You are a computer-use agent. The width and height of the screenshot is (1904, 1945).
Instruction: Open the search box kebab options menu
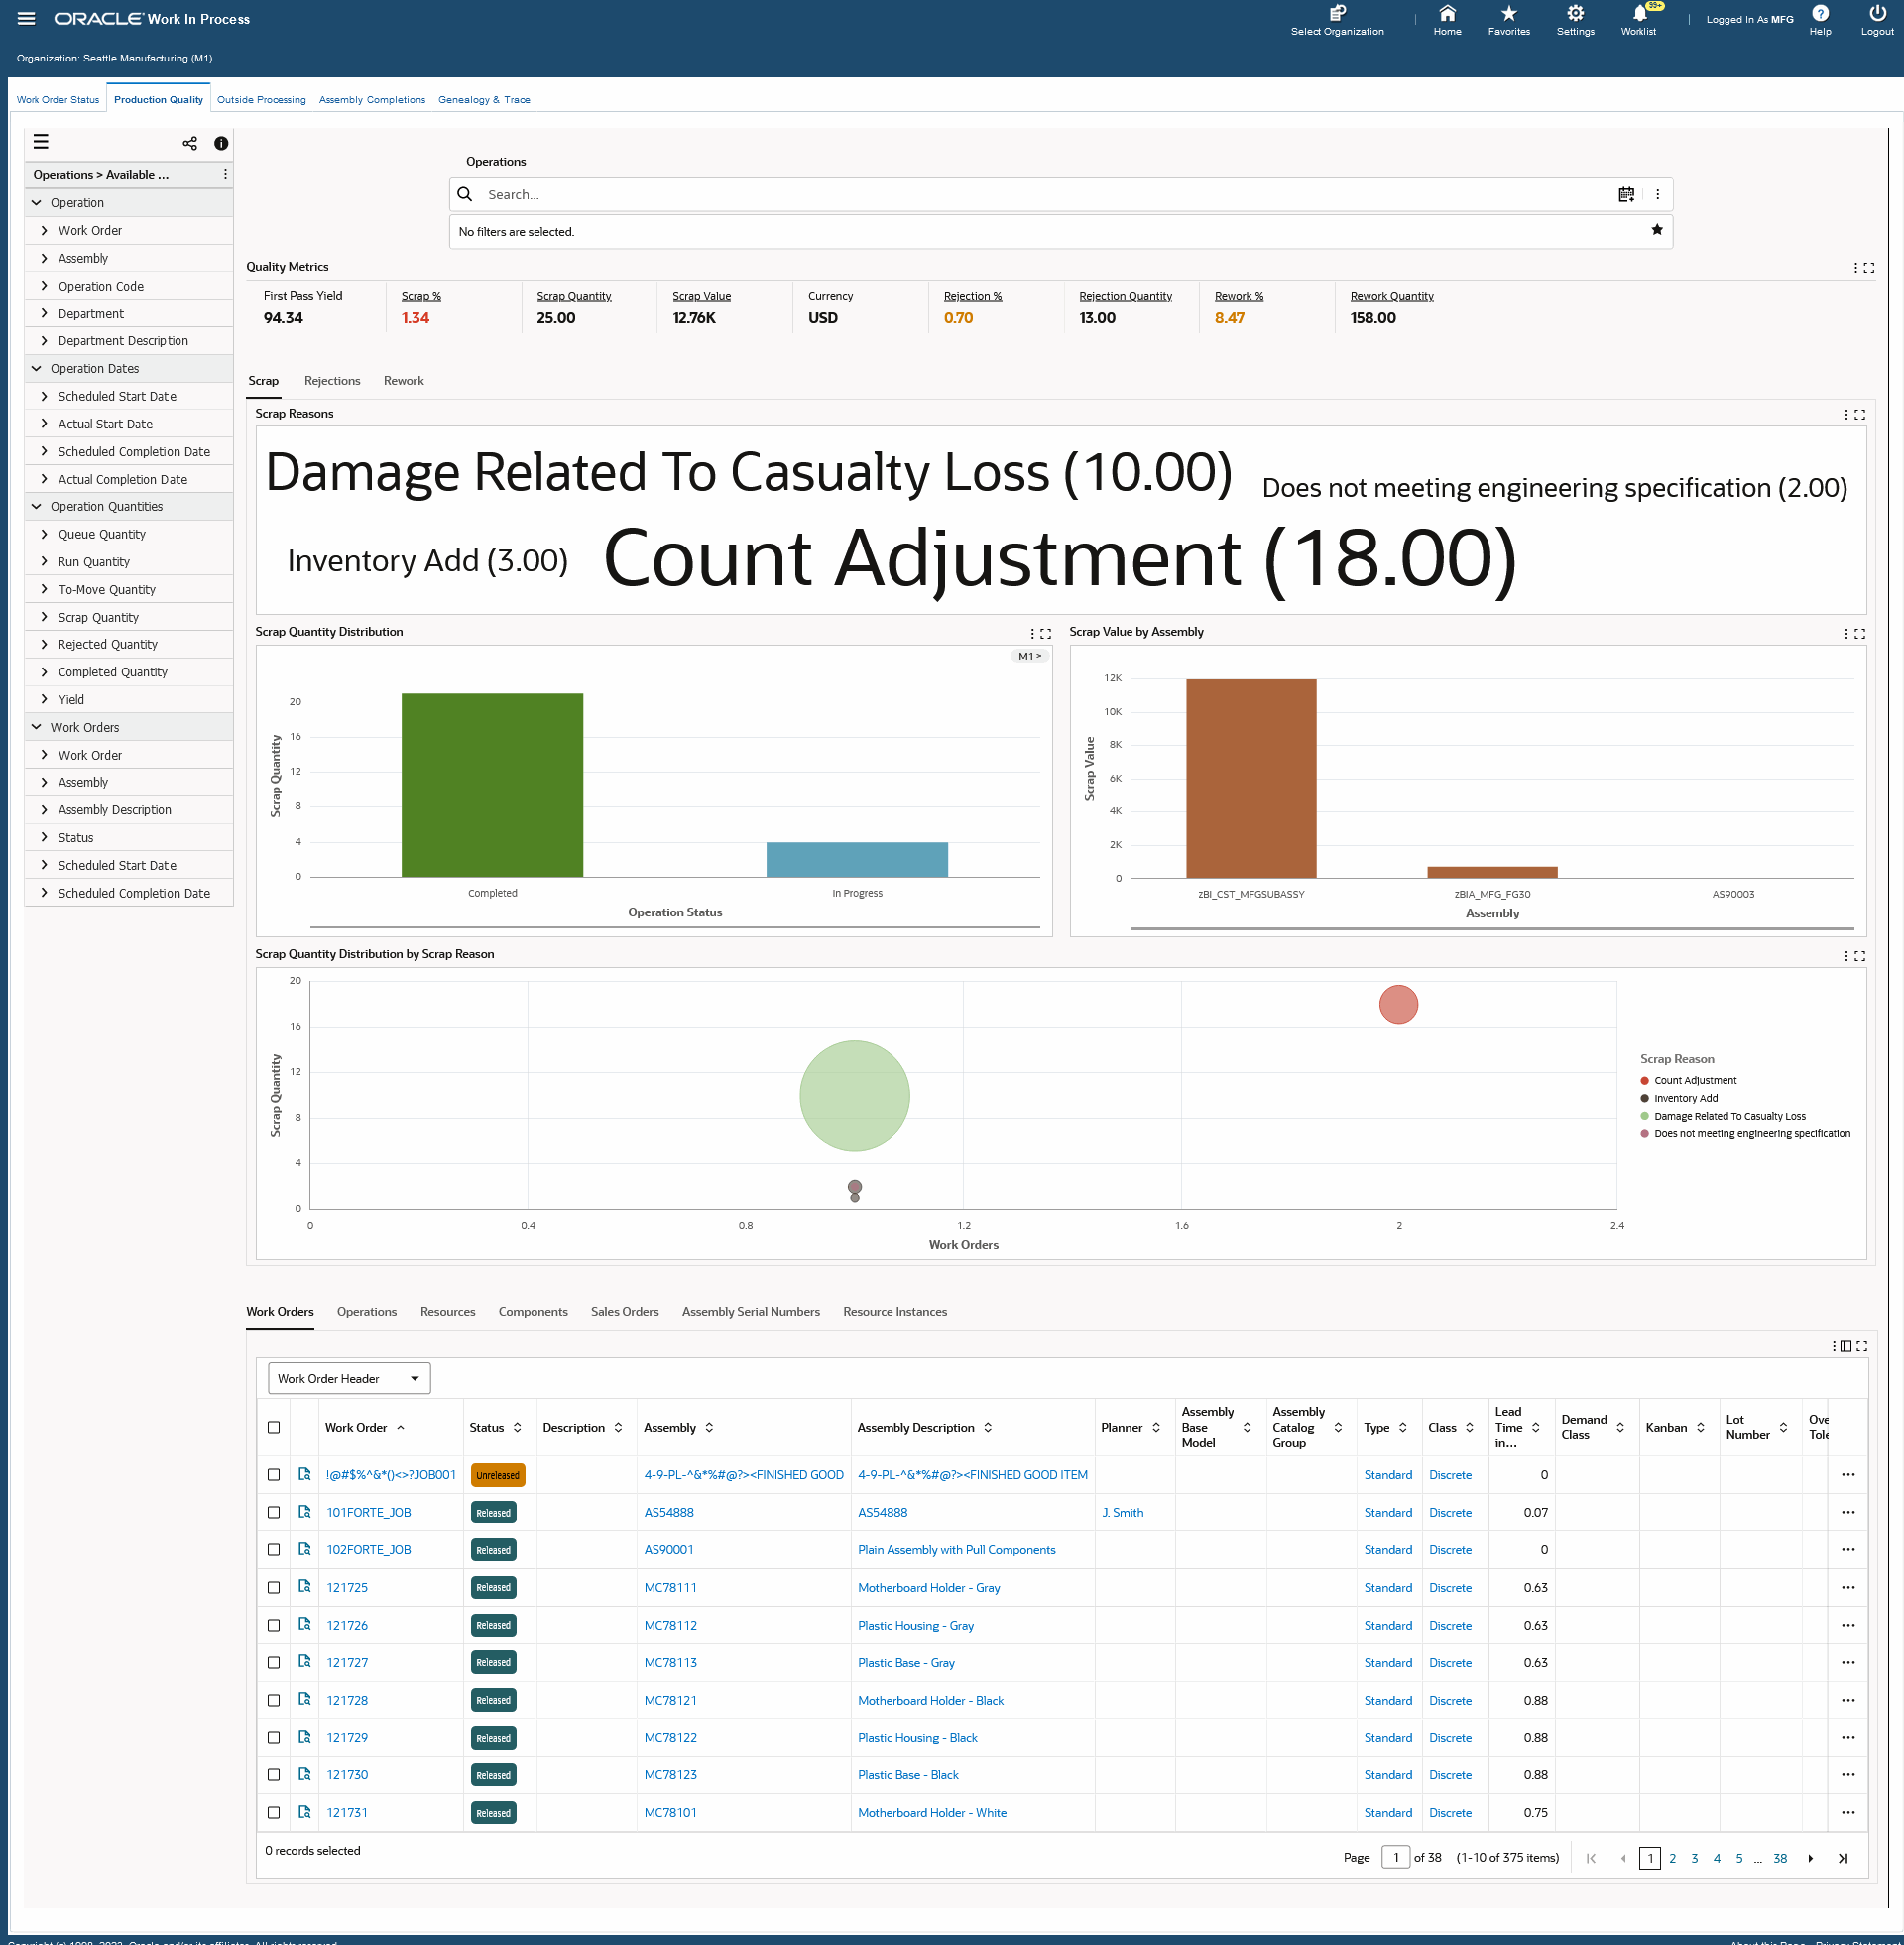1657,194
